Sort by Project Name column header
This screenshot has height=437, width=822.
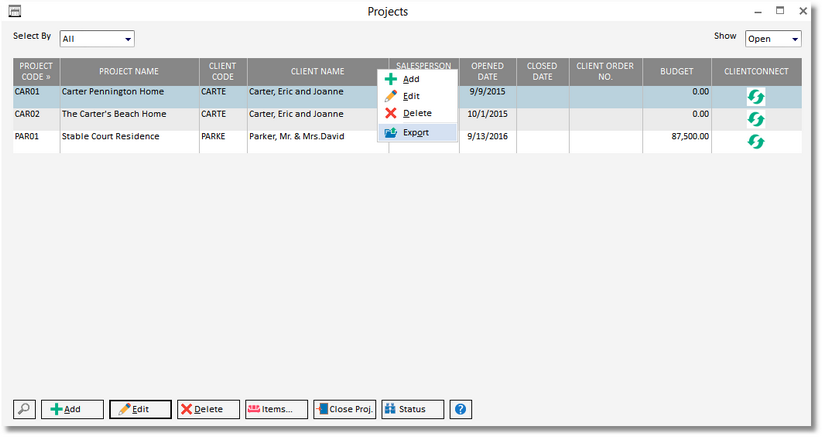(x=129, y=72)
